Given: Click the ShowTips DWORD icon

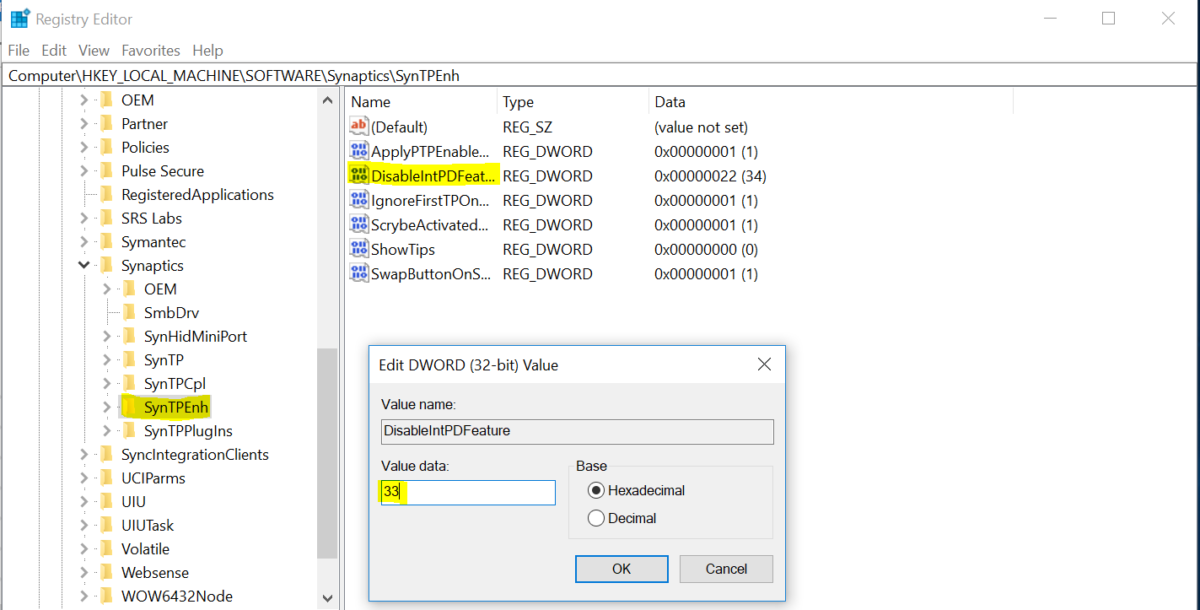Looking at the screenshot, I should click(x=359, y=249).
